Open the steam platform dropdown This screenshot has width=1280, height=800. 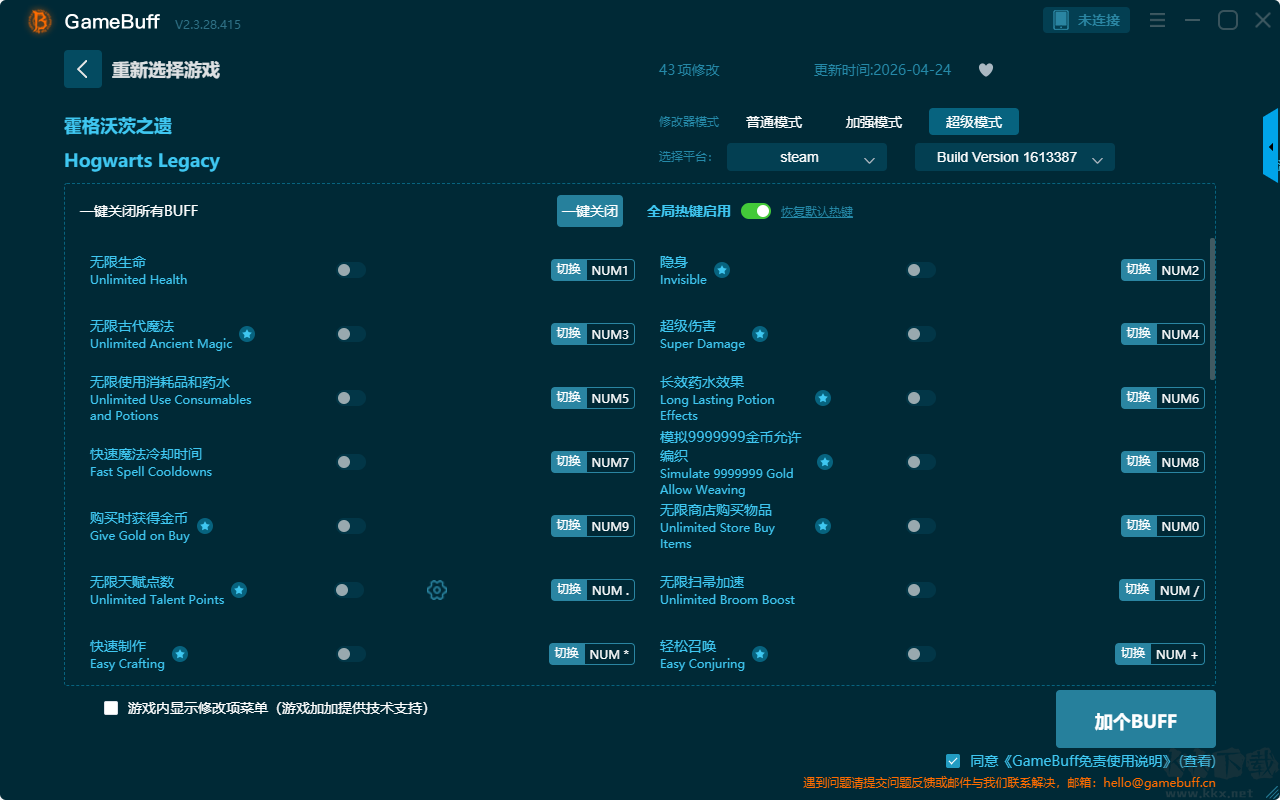tap(807, 157)
